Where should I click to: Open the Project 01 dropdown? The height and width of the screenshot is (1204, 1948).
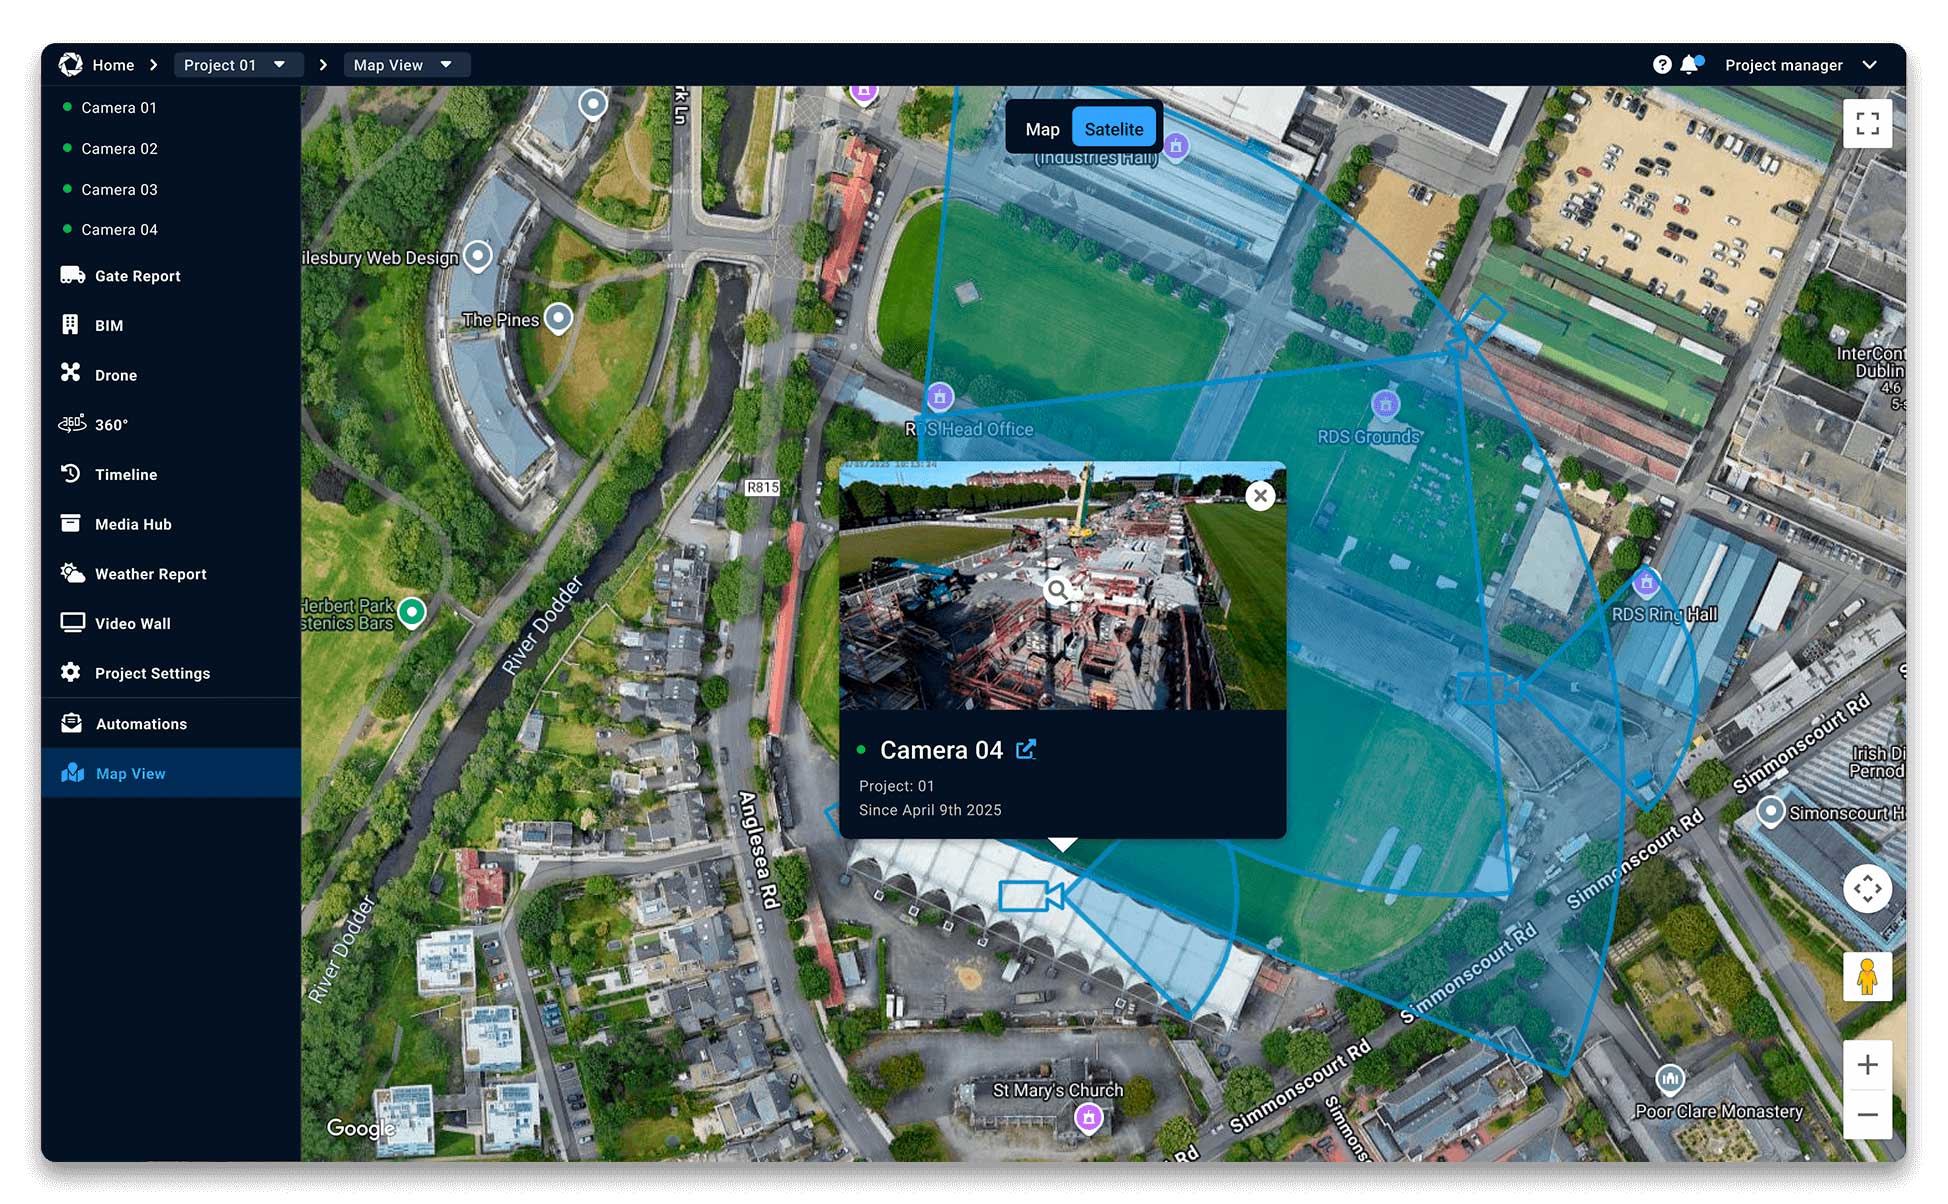238,64
